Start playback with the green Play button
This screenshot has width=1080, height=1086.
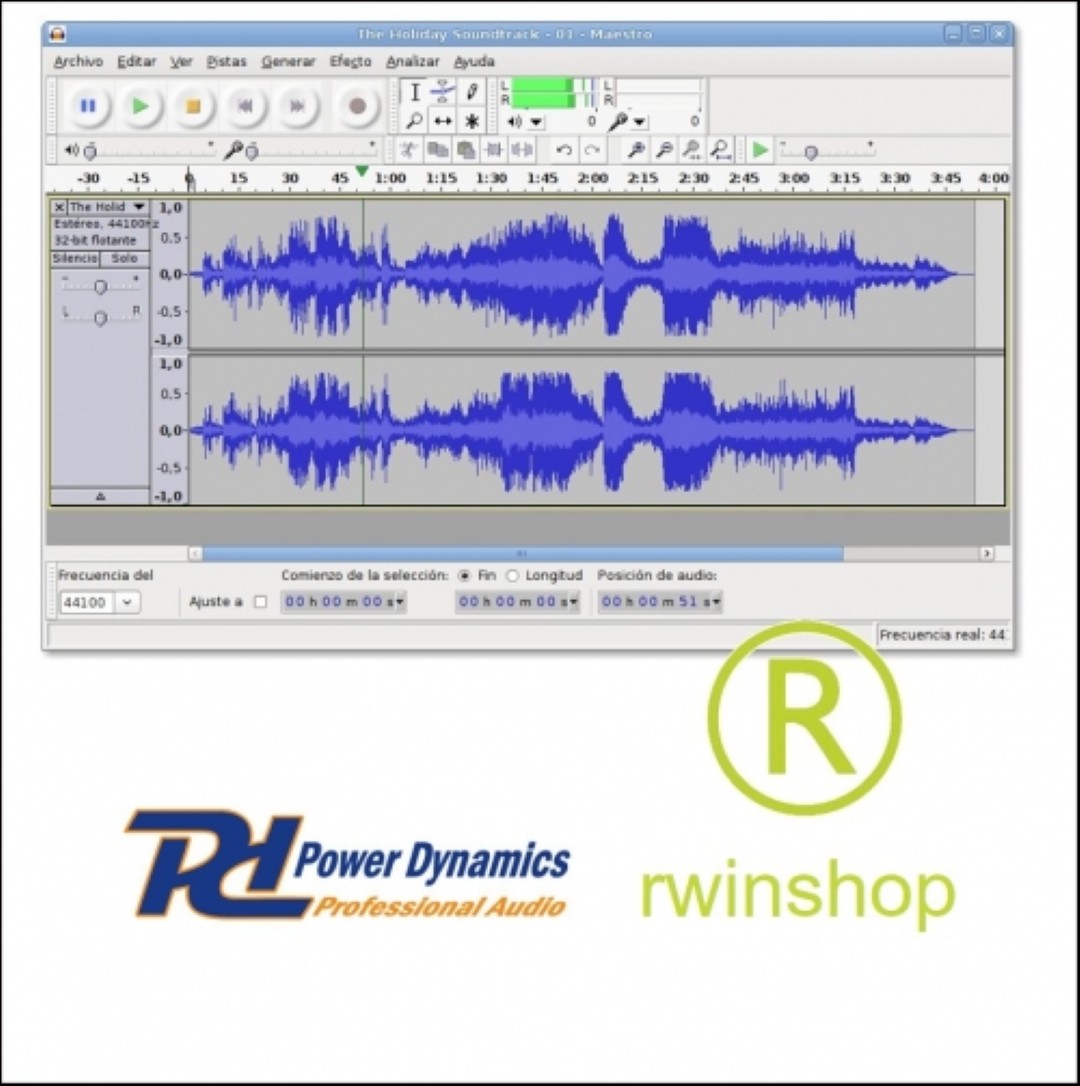(x=141, y=106)
